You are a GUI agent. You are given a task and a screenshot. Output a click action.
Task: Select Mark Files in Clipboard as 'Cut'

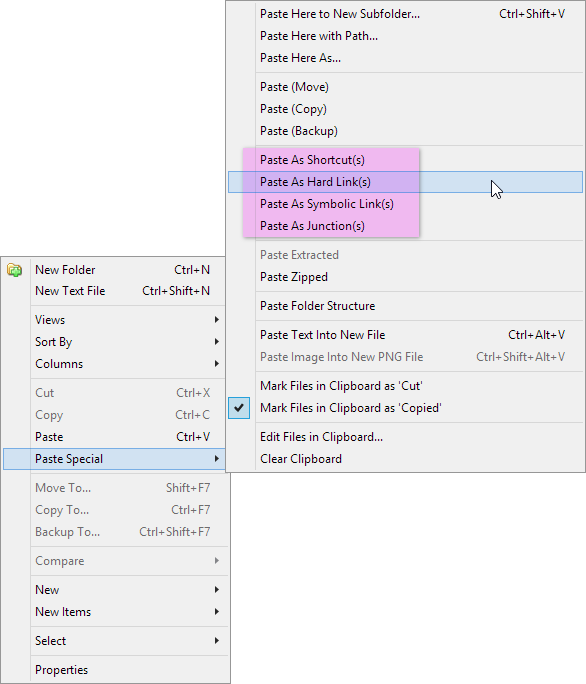(x=405, y=386)
